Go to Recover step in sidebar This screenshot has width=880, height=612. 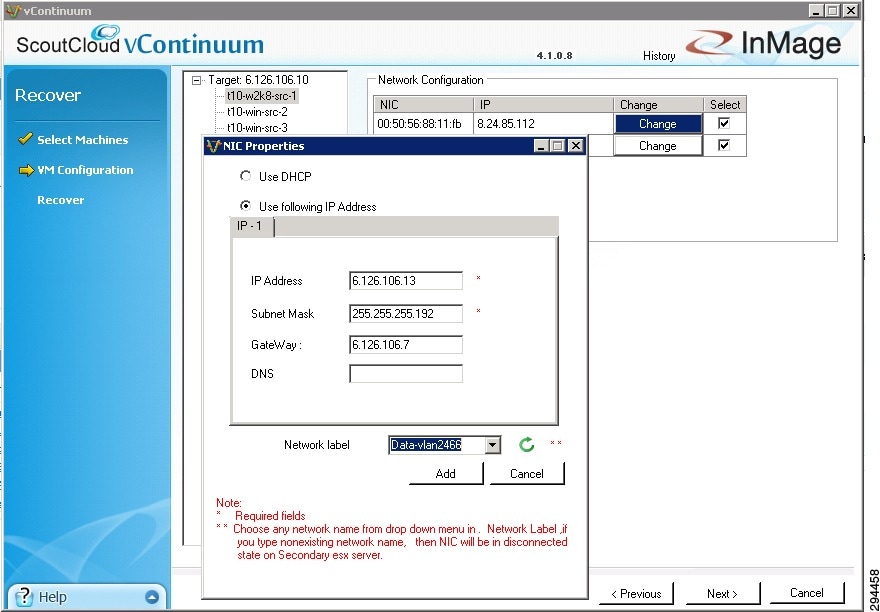(x=61, y=200)
